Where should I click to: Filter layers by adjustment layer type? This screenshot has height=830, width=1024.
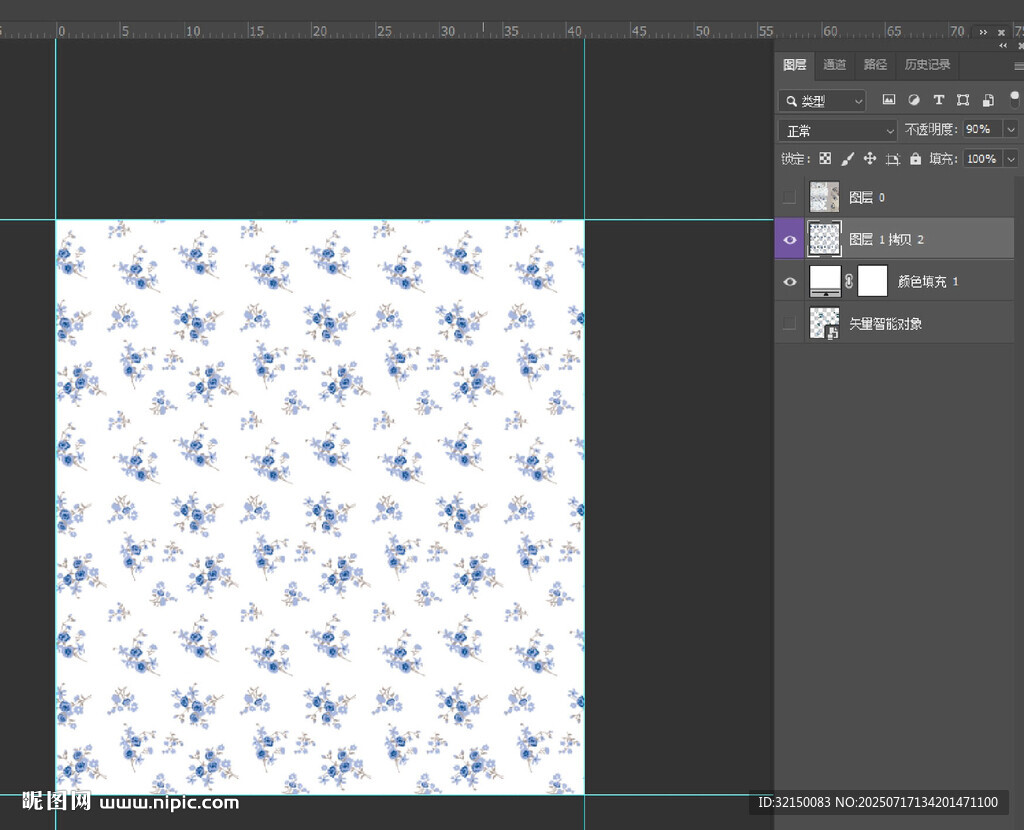pyautogui.click(x=913, y=100)
